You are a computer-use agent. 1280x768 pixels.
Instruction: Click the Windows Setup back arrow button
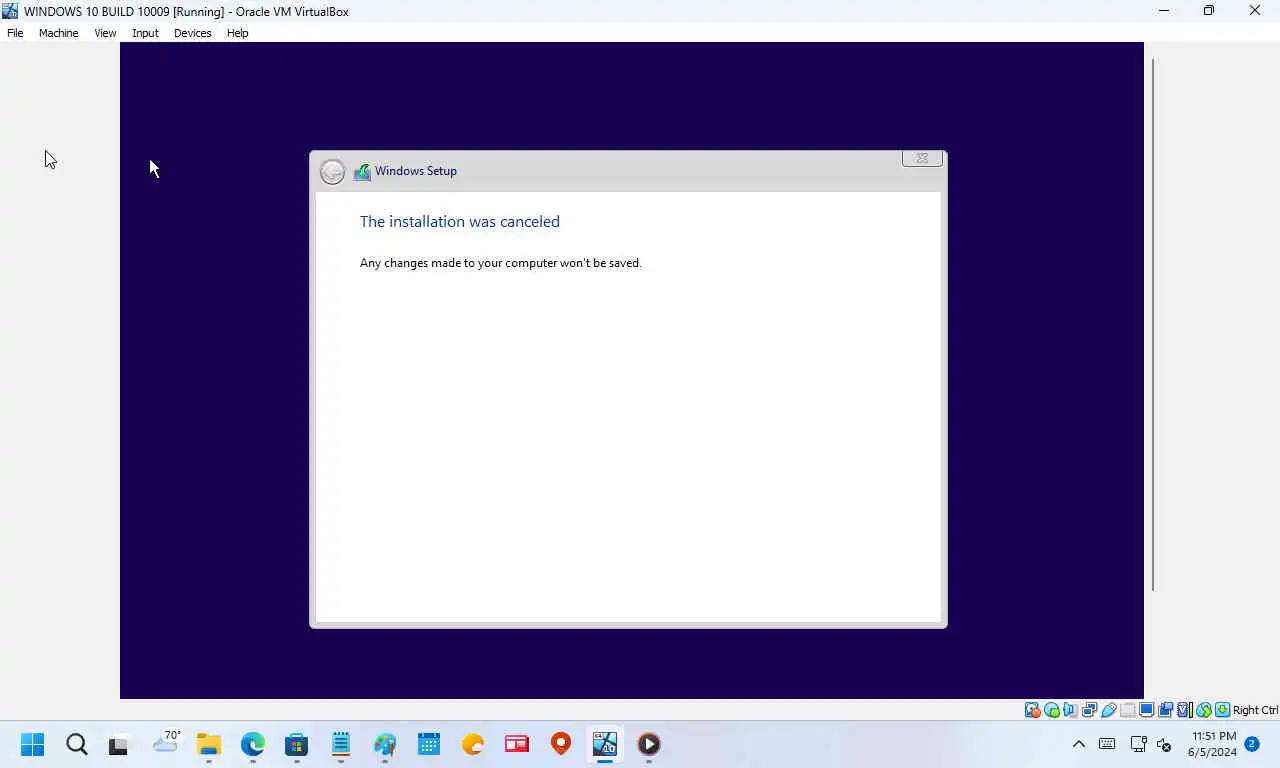(x=332, y=172)
